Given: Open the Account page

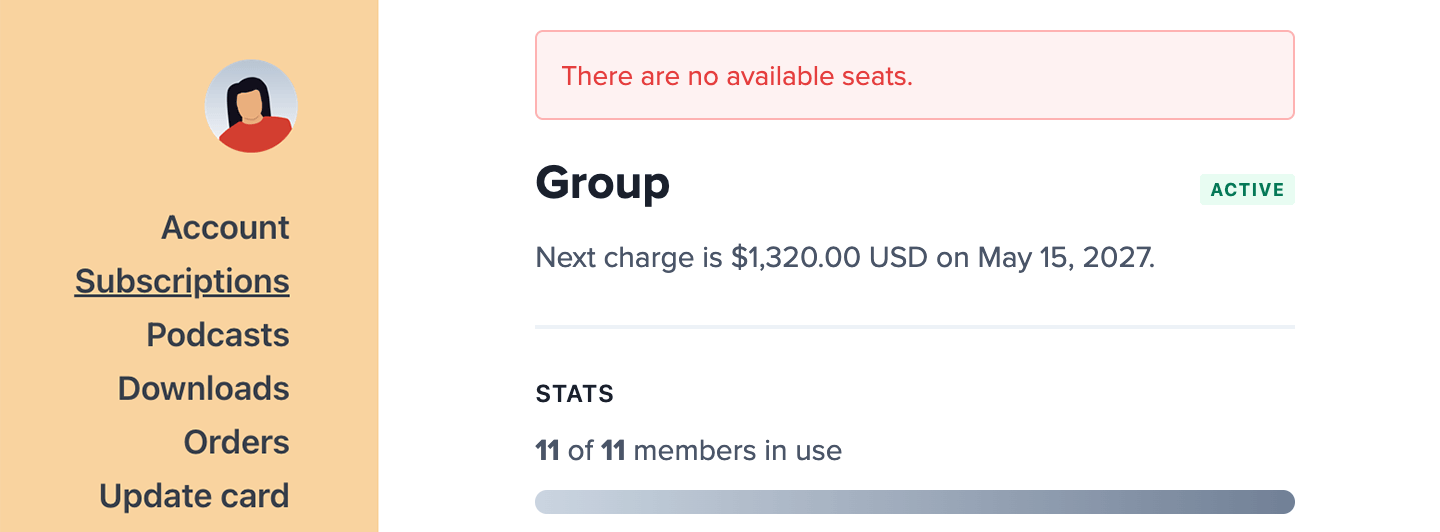Looking at the screenshot, I should pyautogui.click(x=225, y=228).
